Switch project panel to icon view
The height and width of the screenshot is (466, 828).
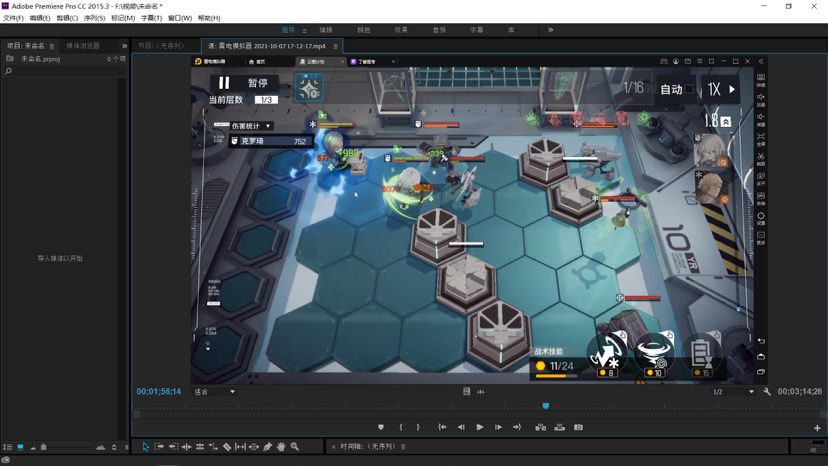click(x=20, y=447)
